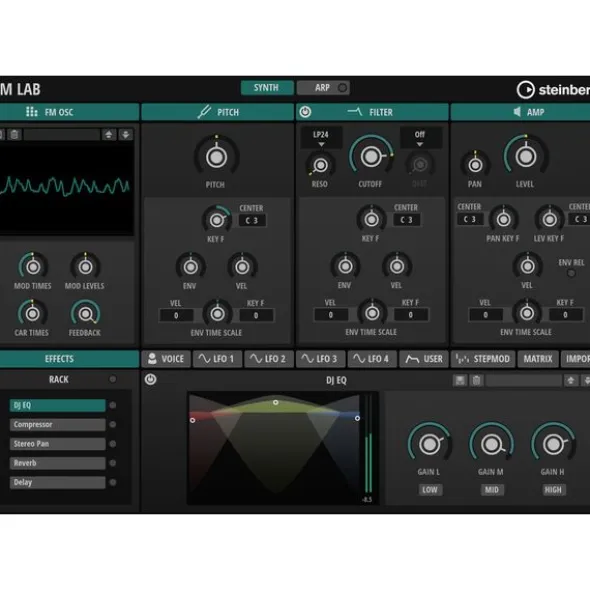Click the FM OSC grid icon
The width and height of the screenshot is (590, 591).
[x=32, y=112]
